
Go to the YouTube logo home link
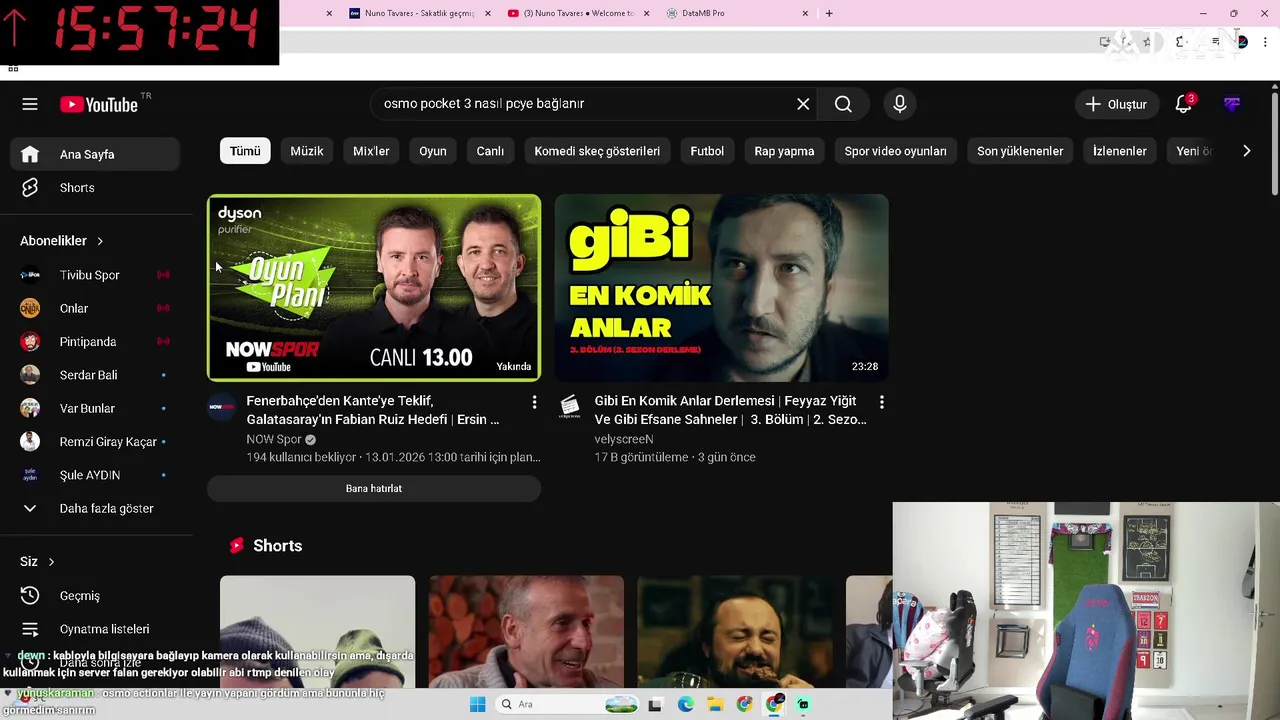pyautogui.click(x=99, y=104)
